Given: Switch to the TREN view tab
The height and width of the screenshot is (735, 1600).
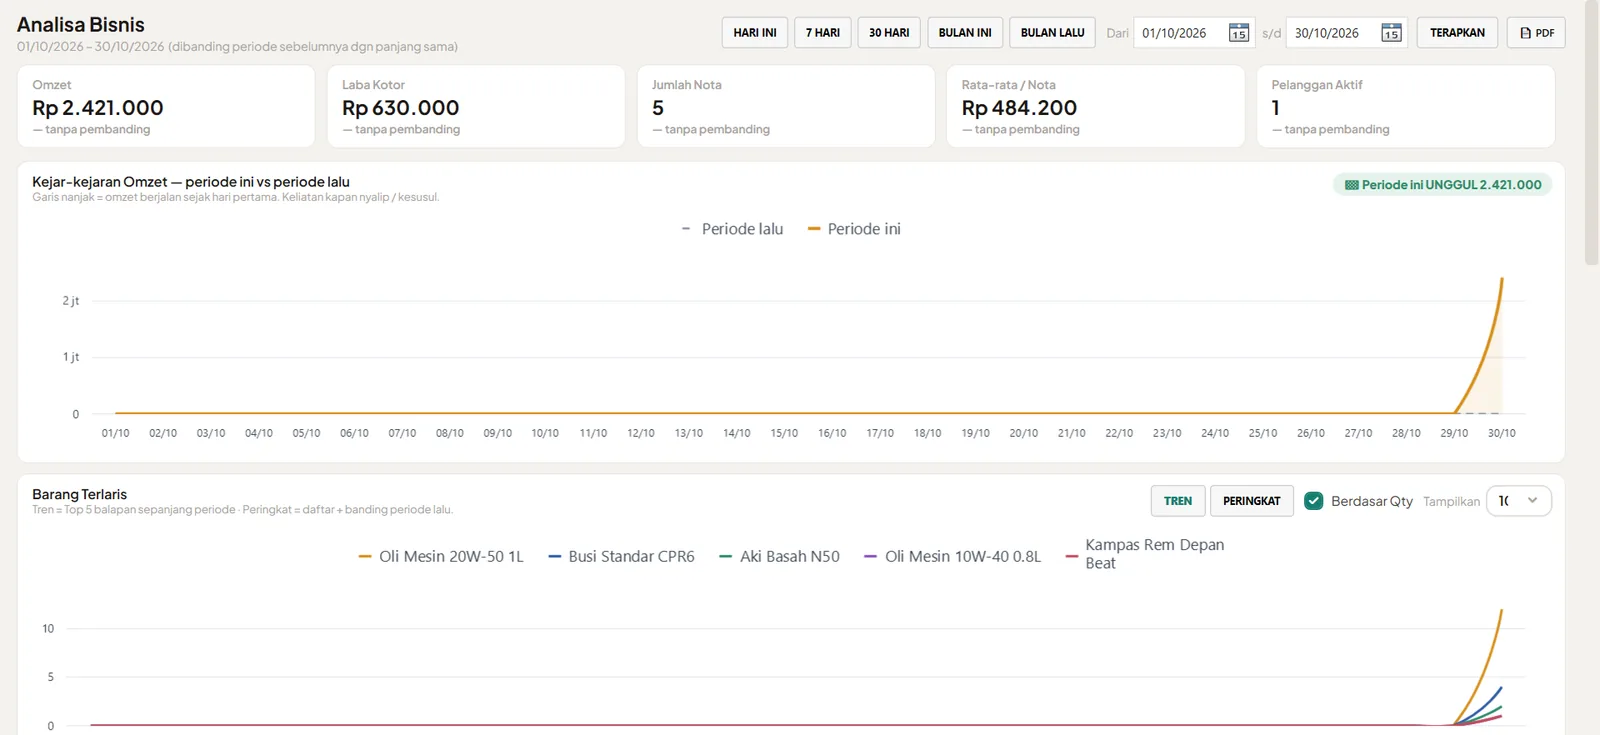Looking at the screenshot, I should point(1178,501).
